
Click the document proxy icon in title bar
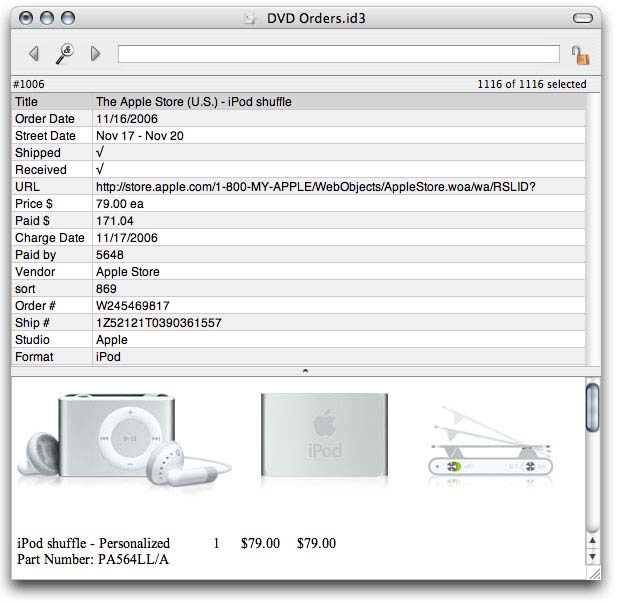tap(250, 18)
